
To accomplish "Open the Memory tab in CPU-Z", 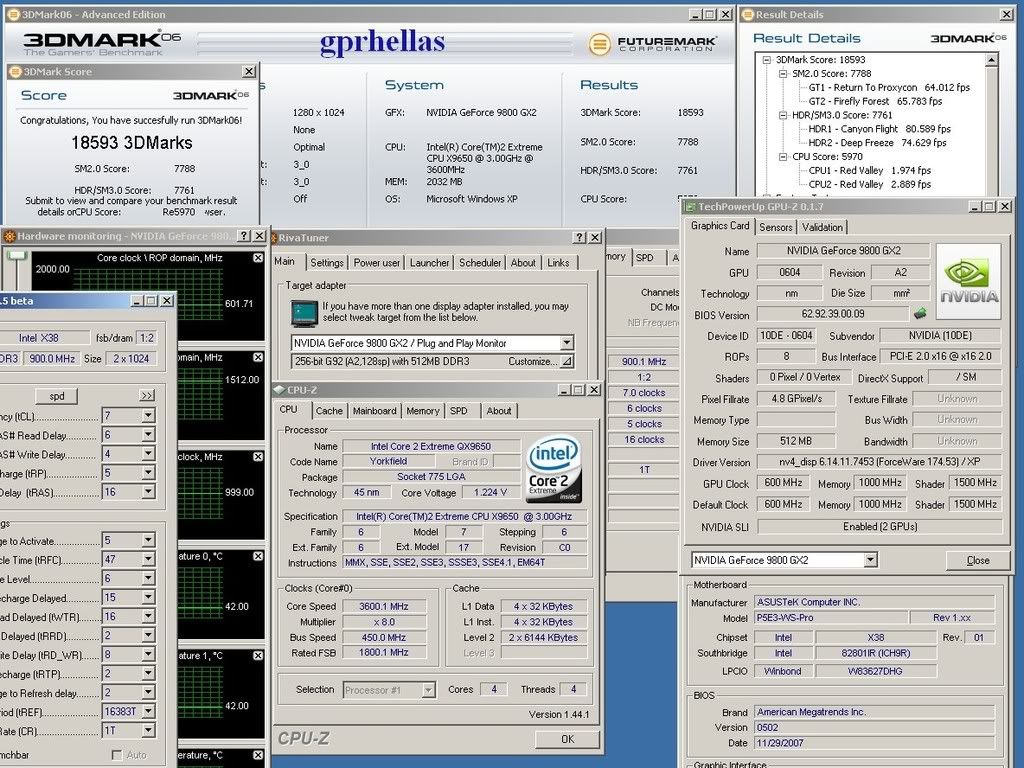I will (423, 411).
